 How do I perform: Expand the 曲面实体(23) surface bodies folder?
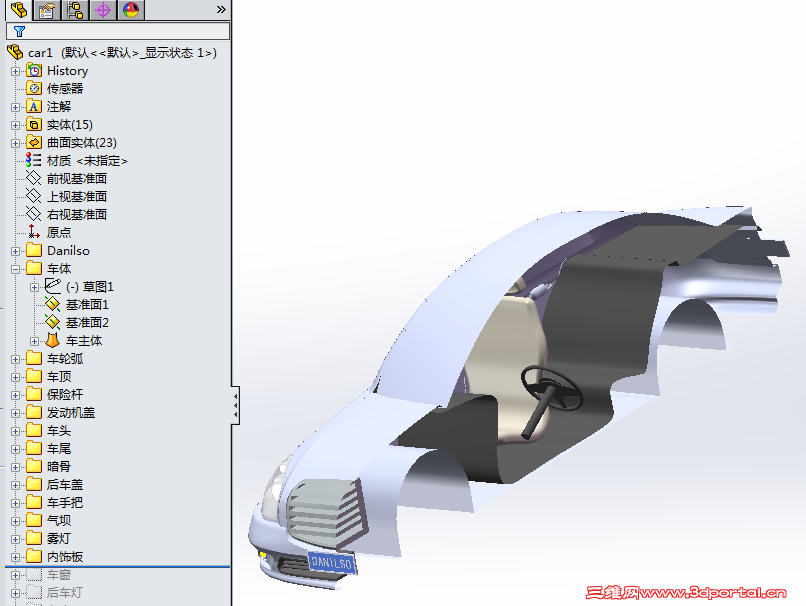click(15, 143)
